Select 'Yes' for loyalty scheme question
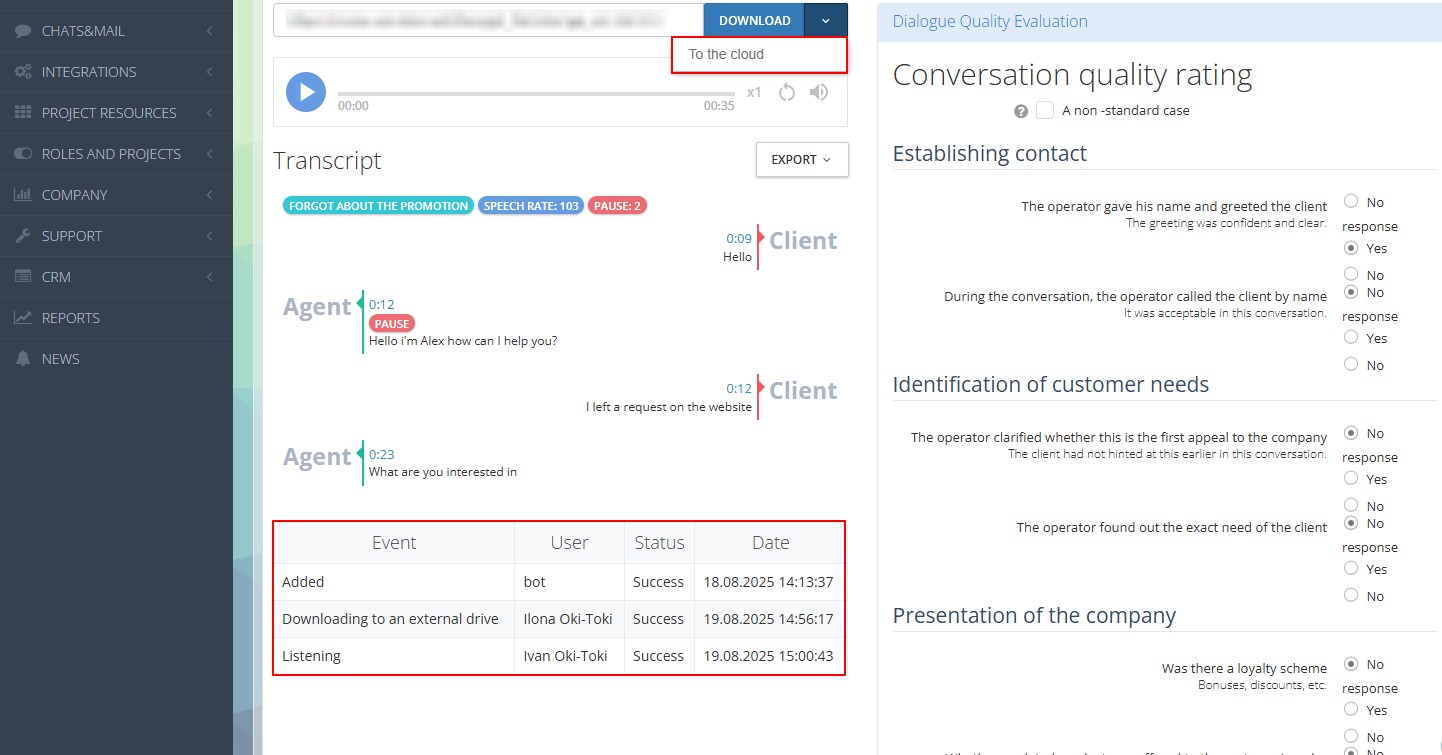 tap(1352, 709)
